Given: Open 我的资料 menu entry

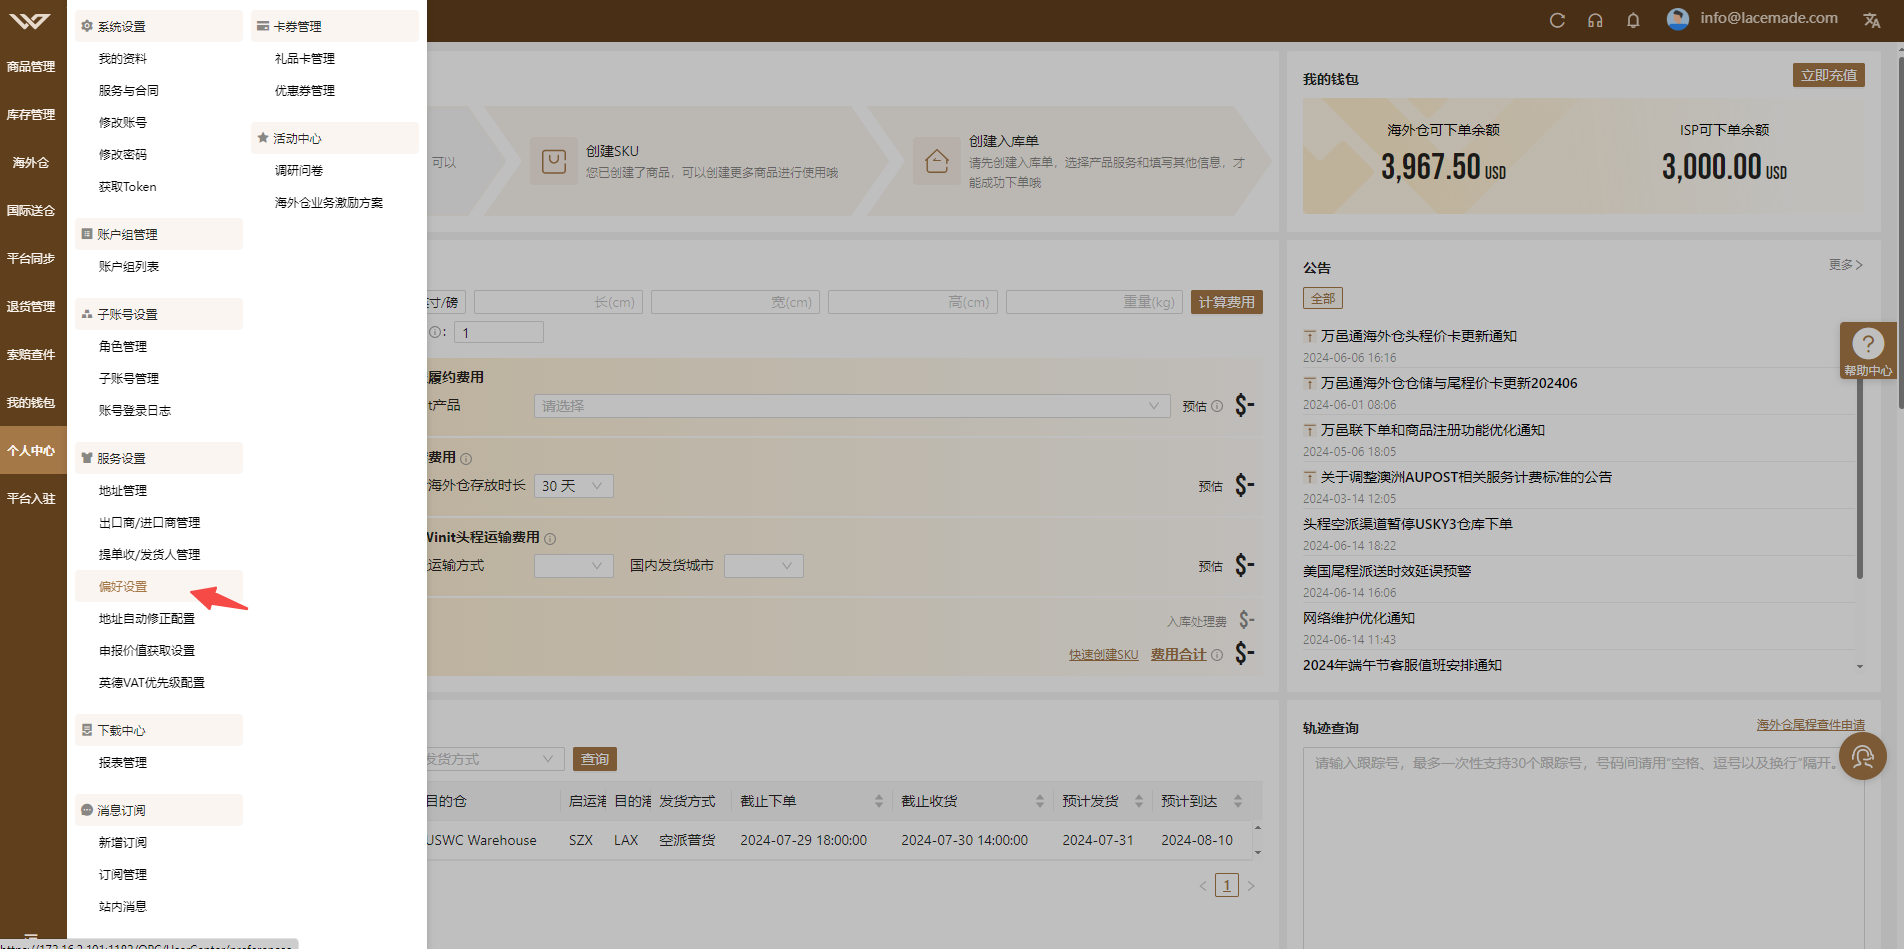Looking at the screenshot, I should pos(123,59).
